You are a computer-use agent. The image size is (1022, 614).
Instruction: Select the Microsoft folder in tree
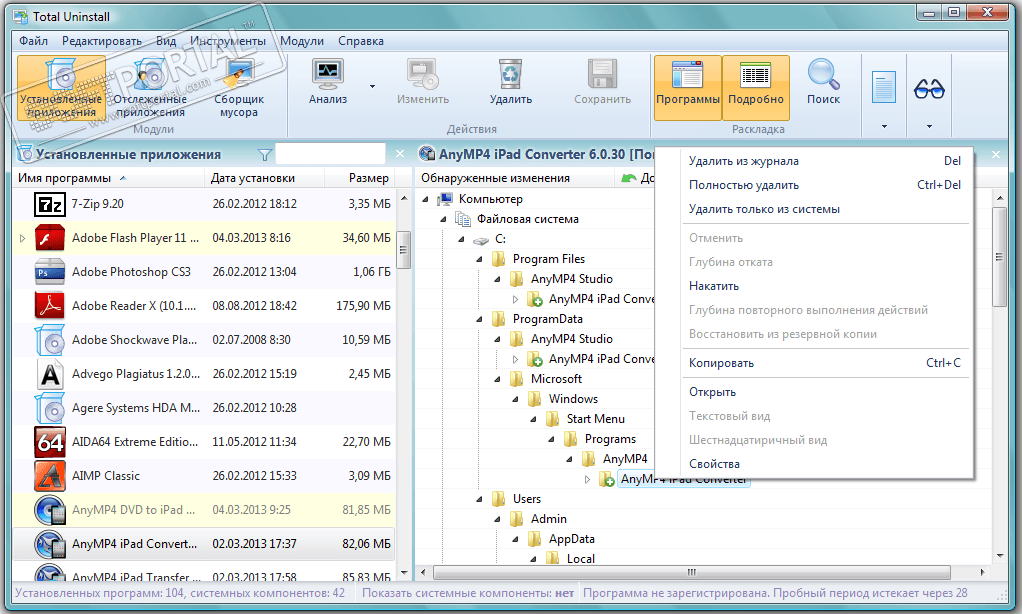(x=555, y=379)
